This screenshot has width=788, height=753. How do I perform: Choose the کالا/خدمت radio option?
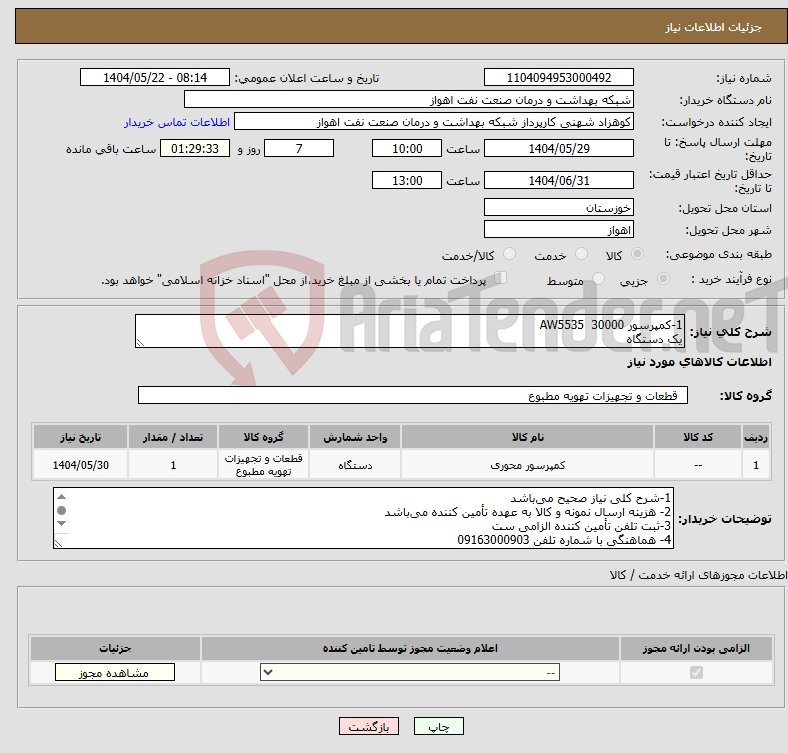pyautogui.click(x=510, y=255)
